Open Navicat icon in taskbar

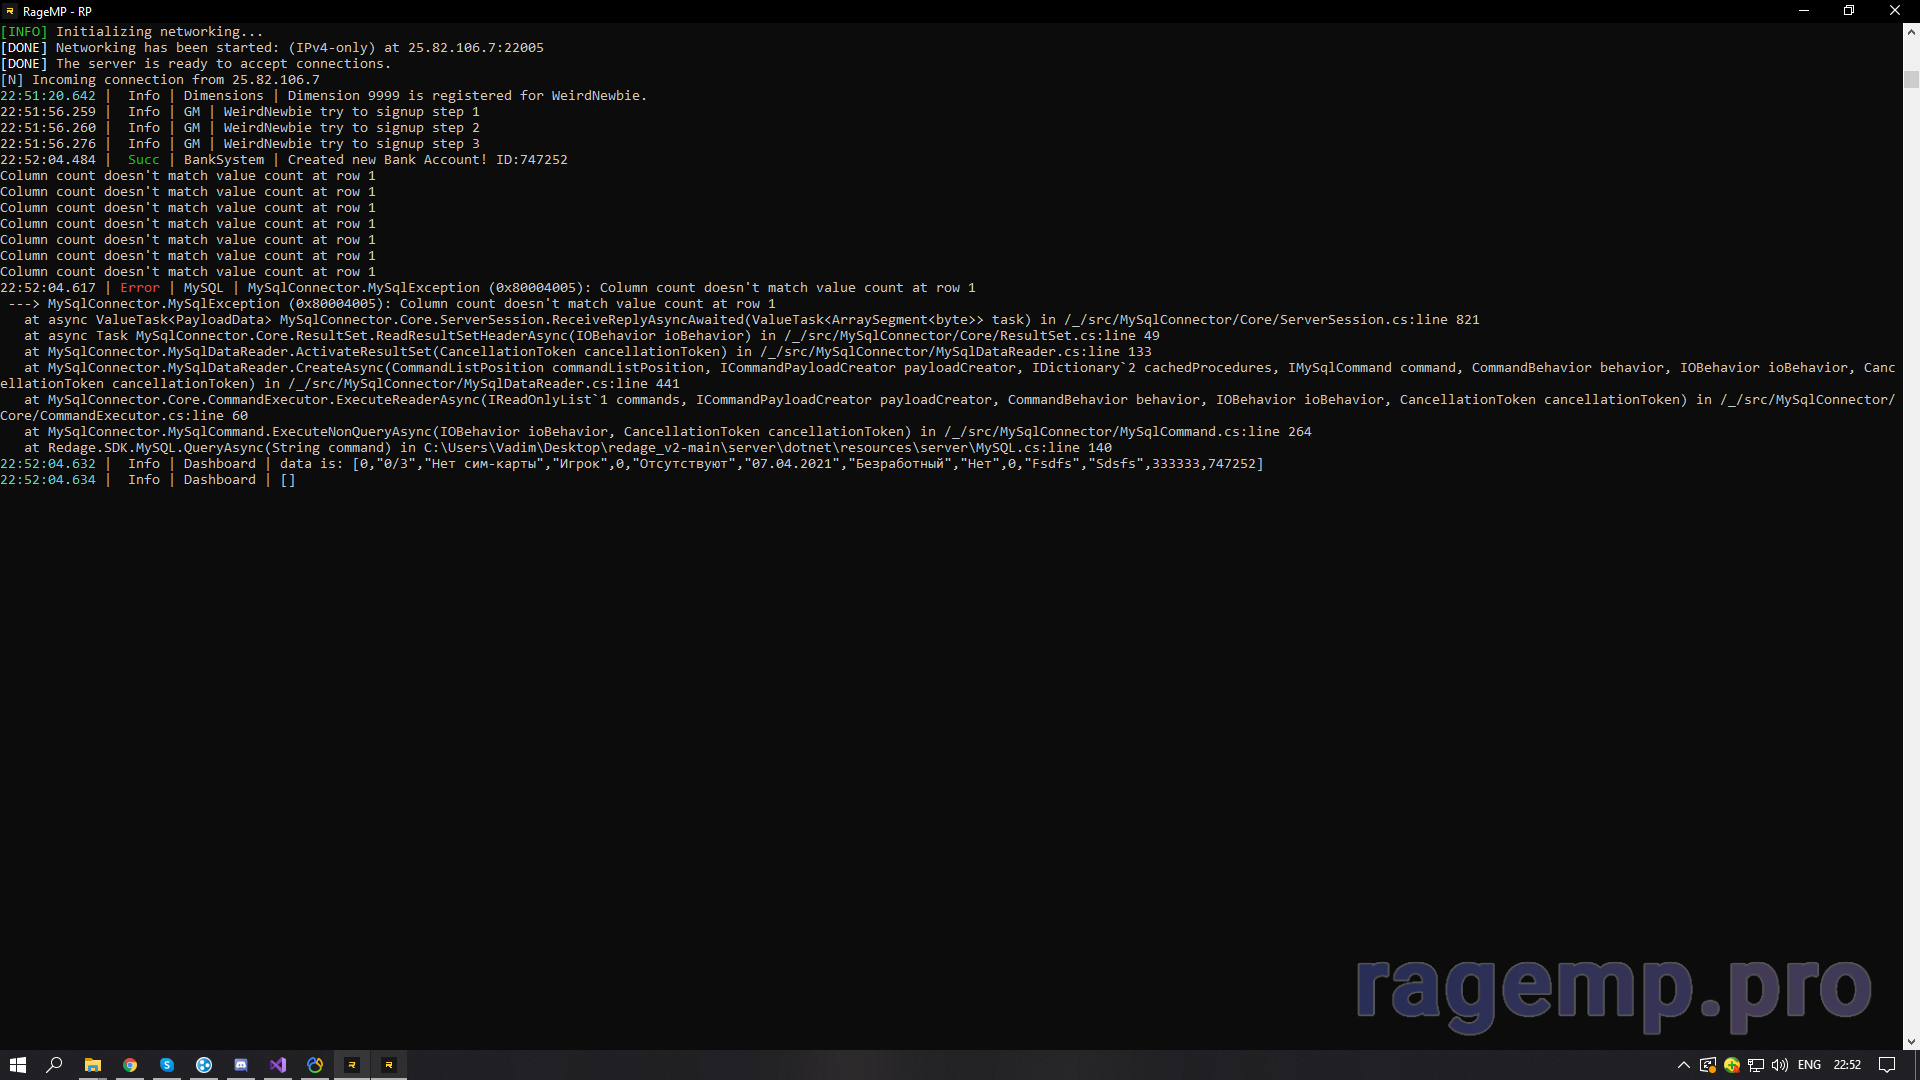(x=315, y=1065)
